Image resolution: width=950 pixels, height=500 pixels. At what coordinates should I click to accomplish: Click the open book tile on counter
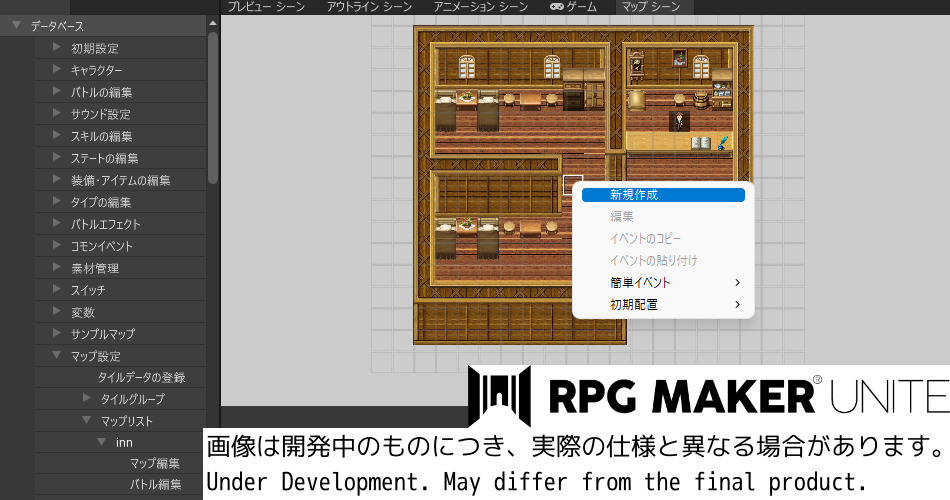coord(701,145)
